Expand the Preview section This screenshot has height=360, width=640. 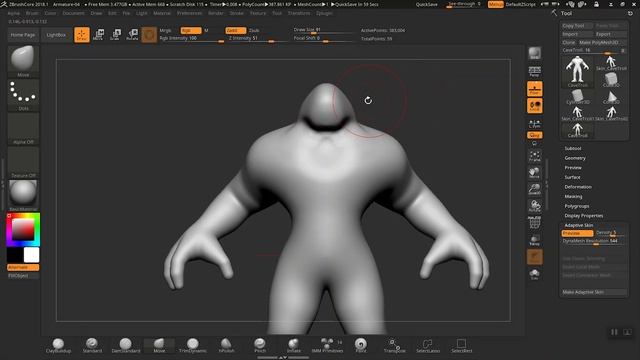click(573, 168)
